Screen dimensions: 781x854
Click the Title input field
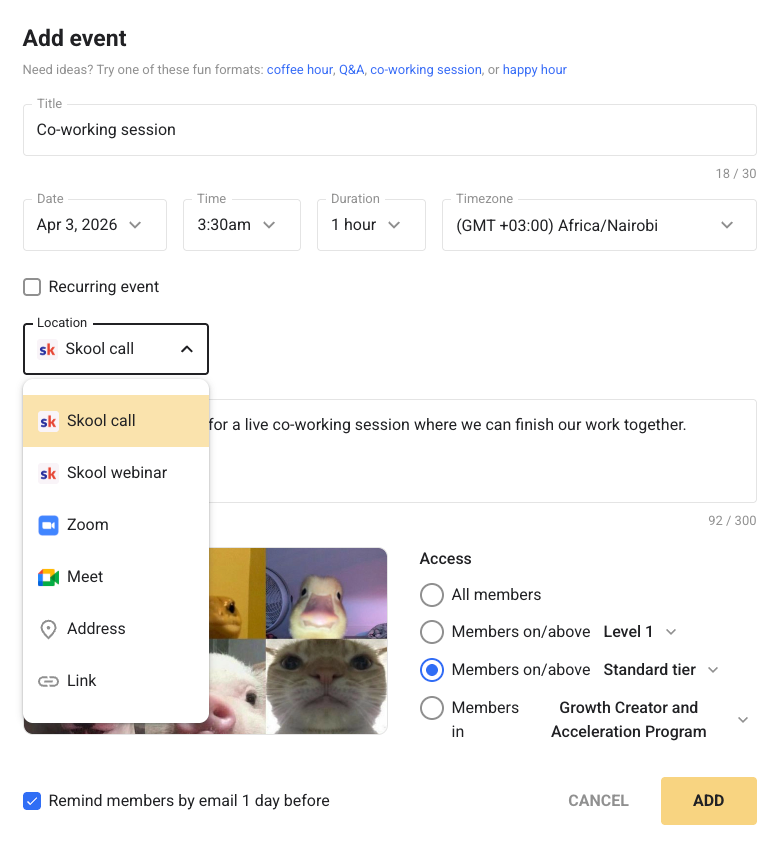pyautogui.click(x=389, y=130)
